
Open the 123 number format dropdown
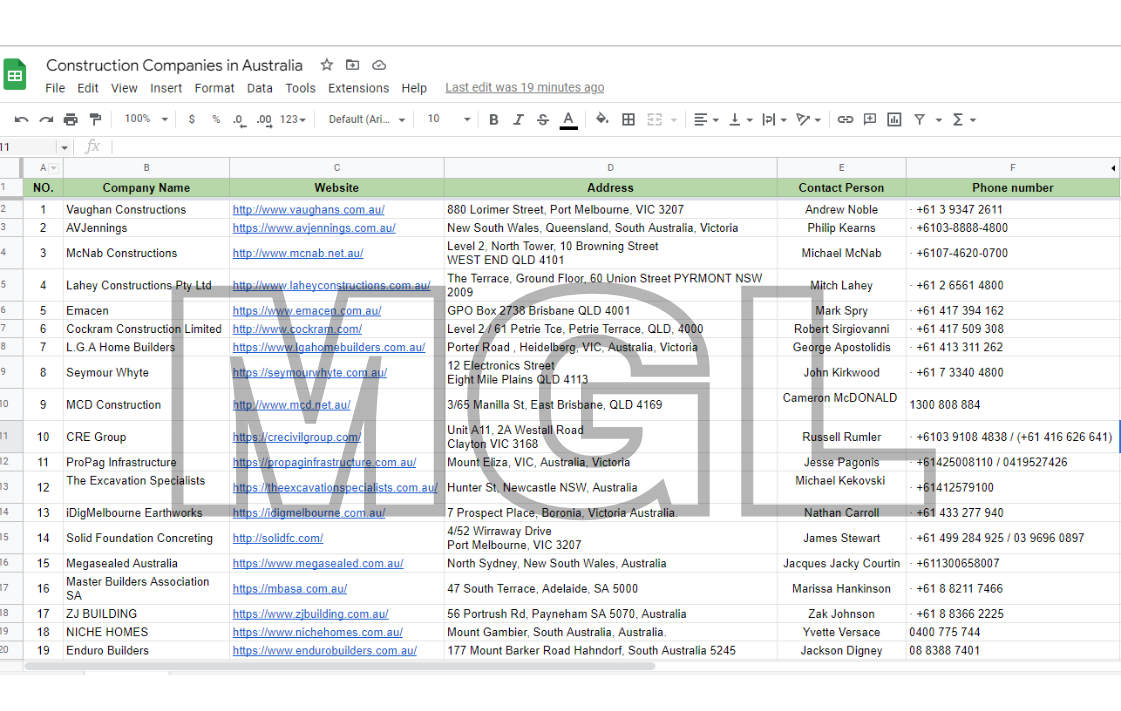pos(292,119)
